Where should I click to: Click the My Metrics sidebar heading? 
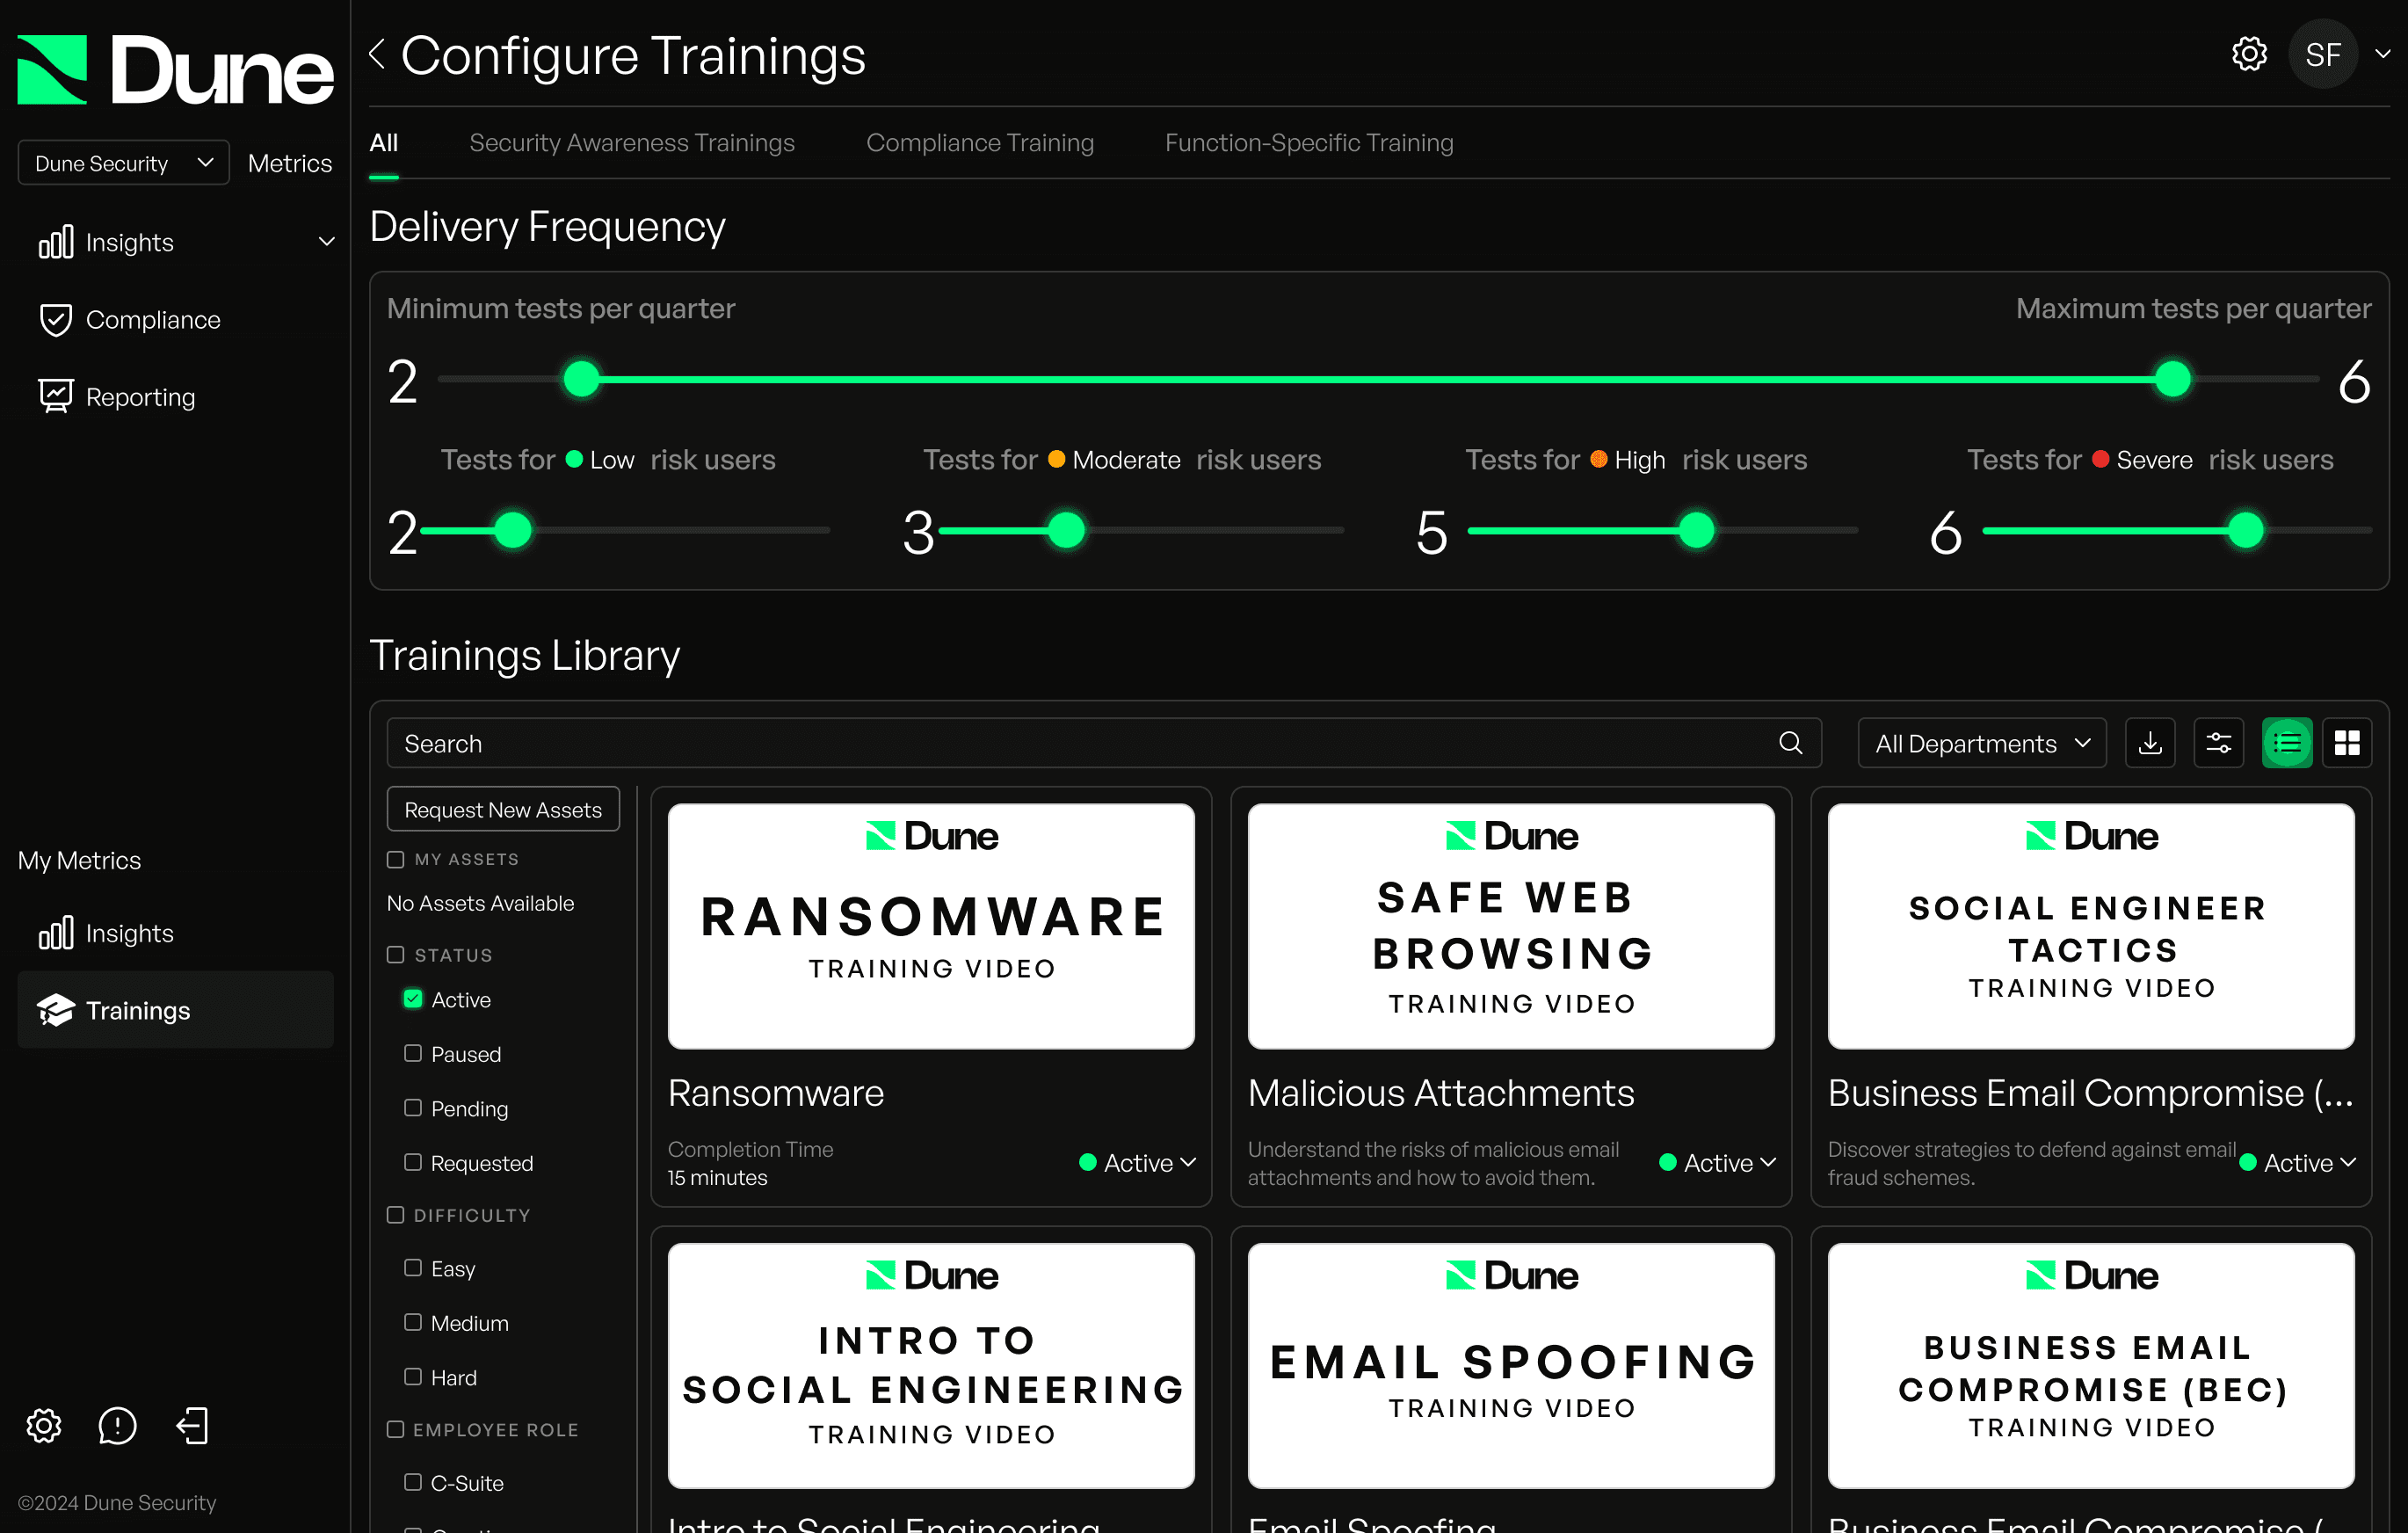coord(80,861)
